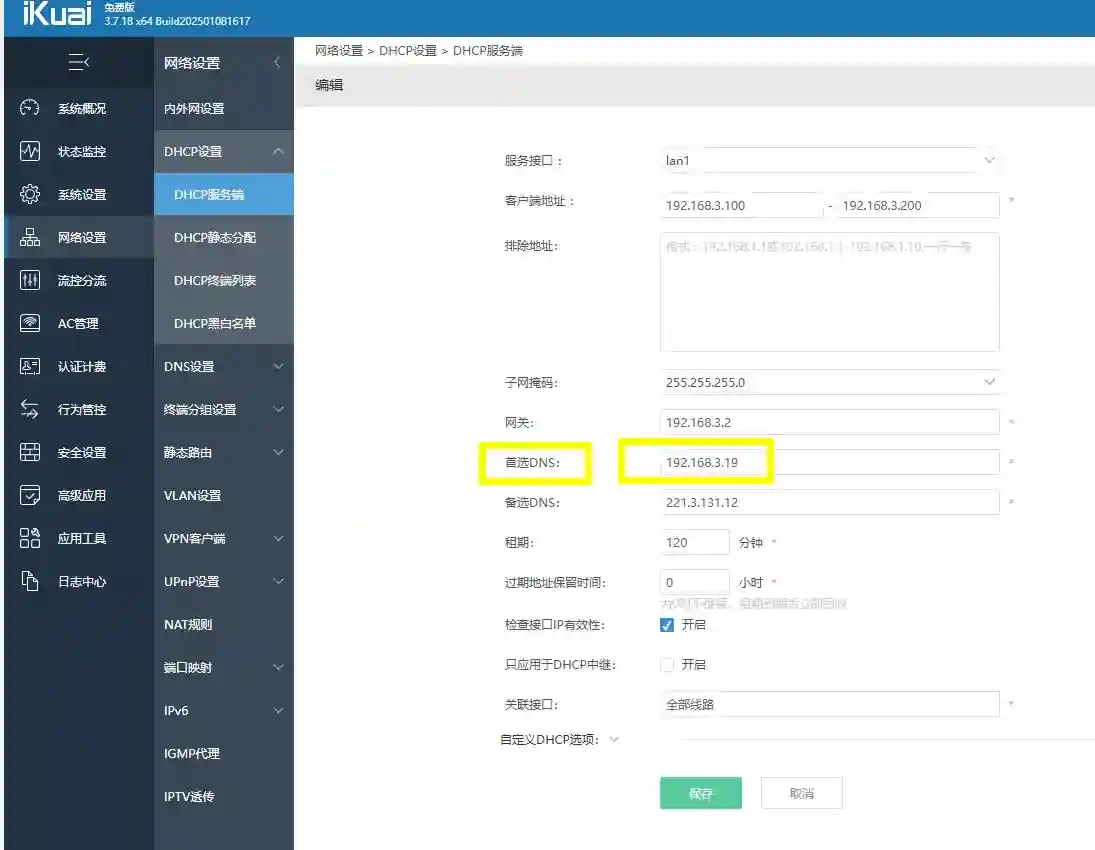The image size is (1095, 850).
Task: Expand the 关联接口 dropdown for 全部线路
Action: point(830,704)
